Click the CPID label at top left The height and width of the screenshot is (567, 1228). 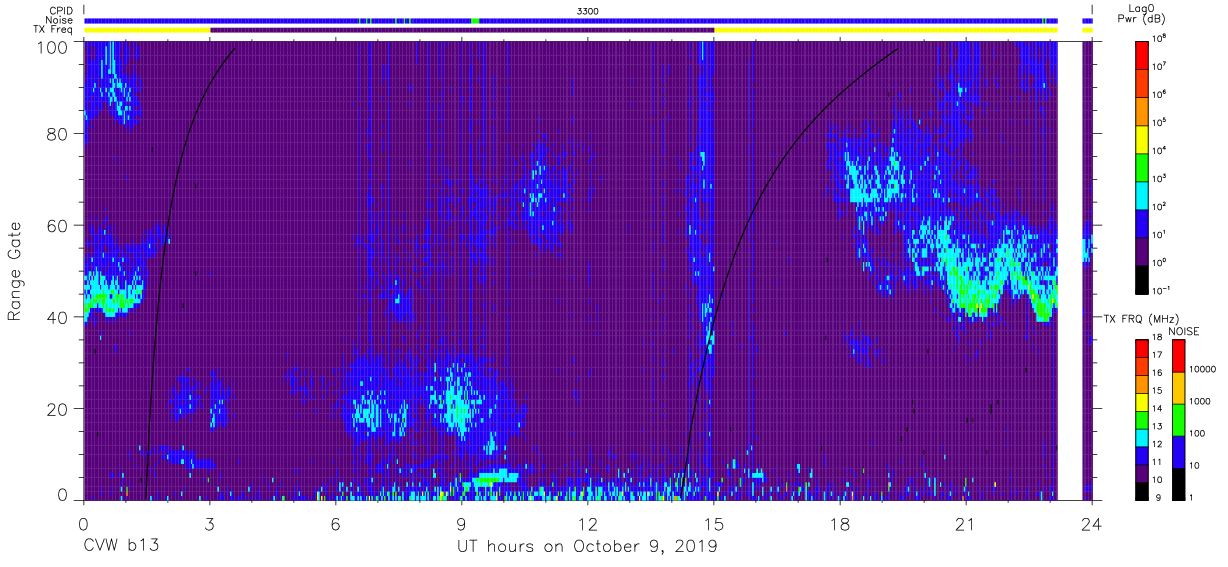point(60,11)
